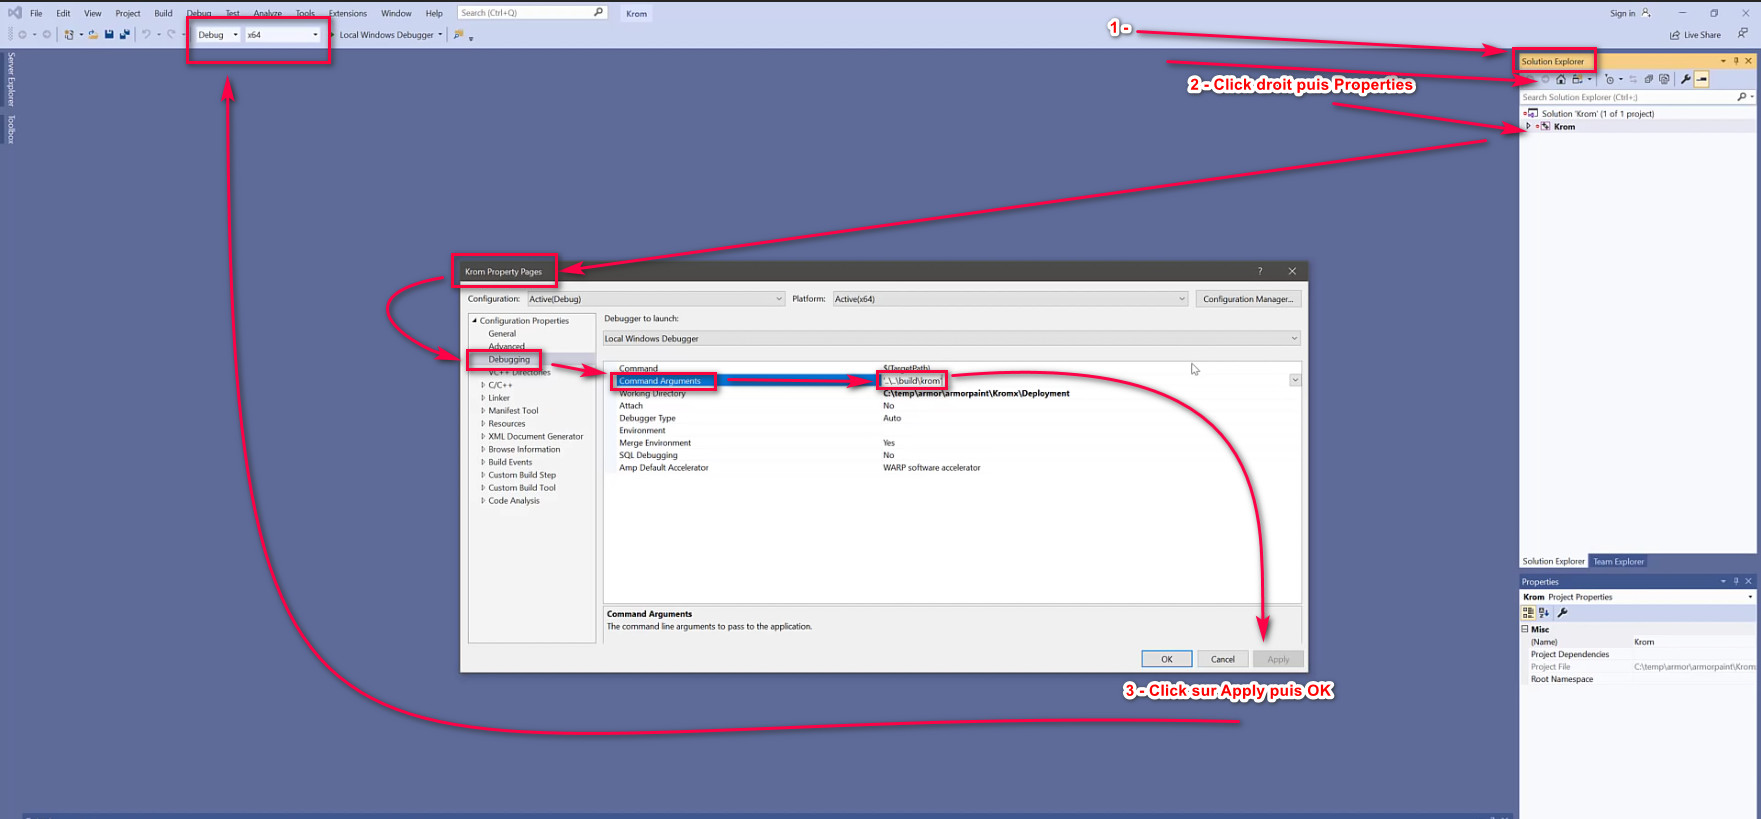The width and height of the screenshot is (1761, 819).
Task: Click the Send Feedback icon near Live Share
Action: point(1743,33)
